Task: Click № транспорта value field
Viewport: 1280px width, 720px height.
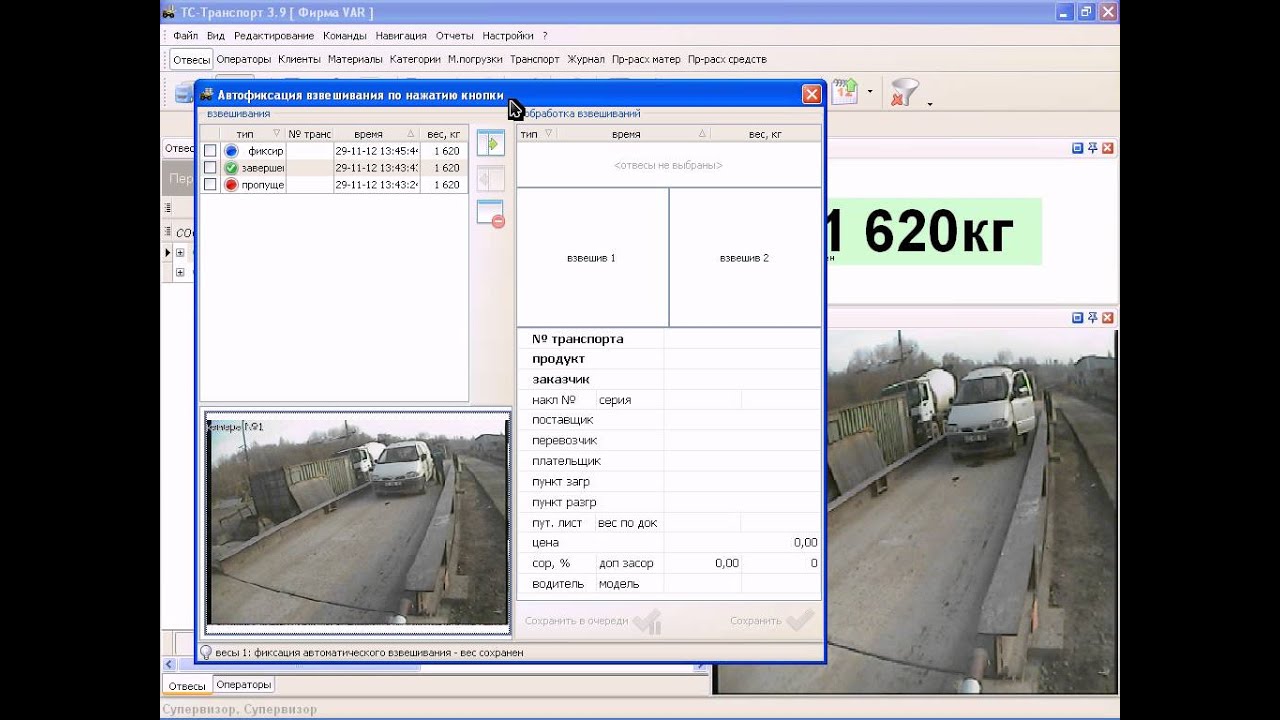Action: [741, 339]
